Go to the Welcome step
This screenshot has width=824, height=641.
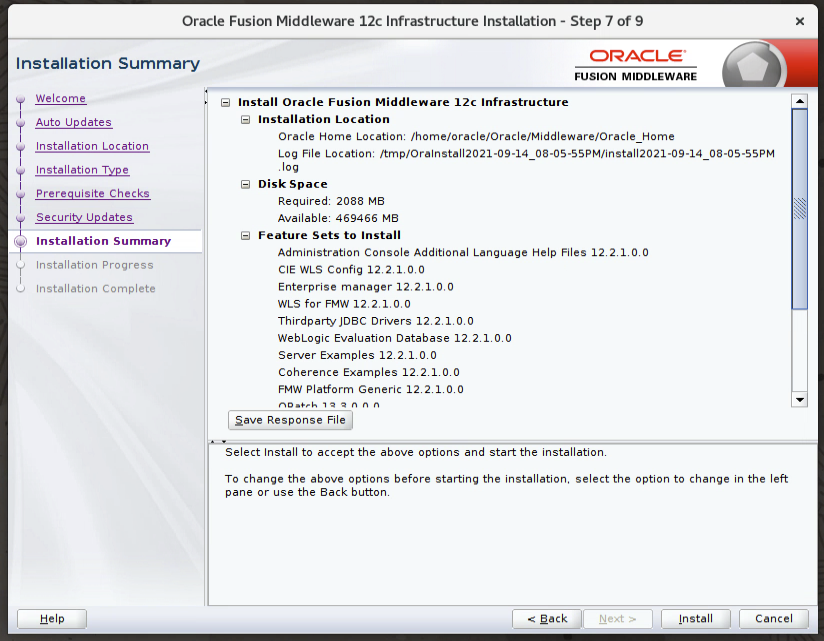(60, 98)
